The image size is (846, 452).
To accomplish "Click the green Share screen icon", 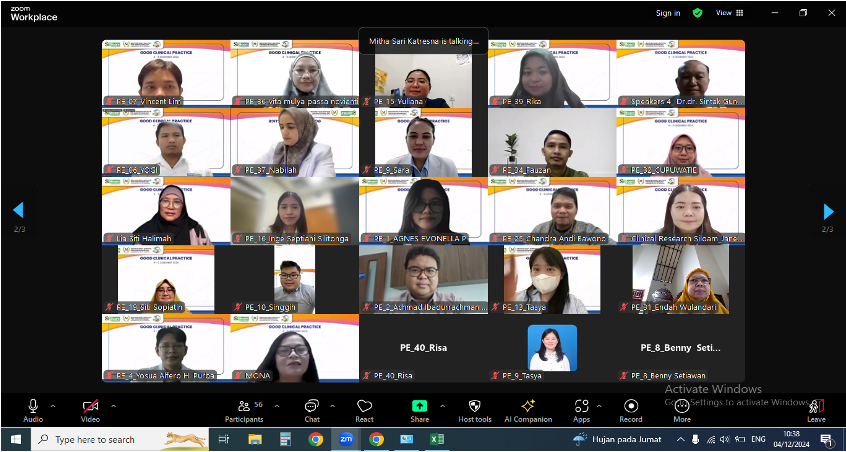I will [419, 406].
